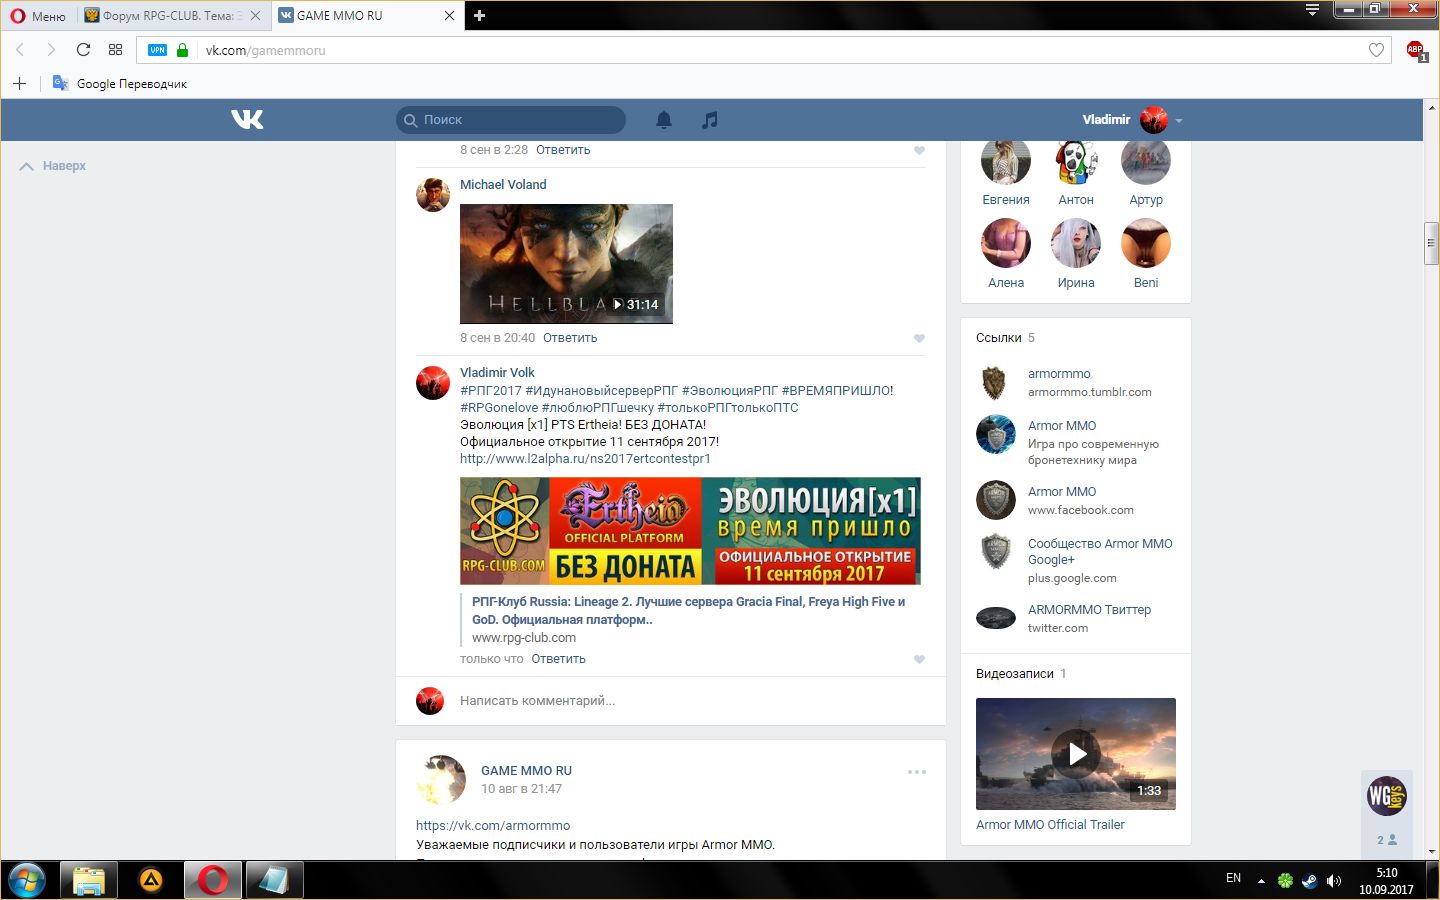Viewport: 1440px width, 900px height.
Task: Open the Opera Меню button
Action: 38,16
